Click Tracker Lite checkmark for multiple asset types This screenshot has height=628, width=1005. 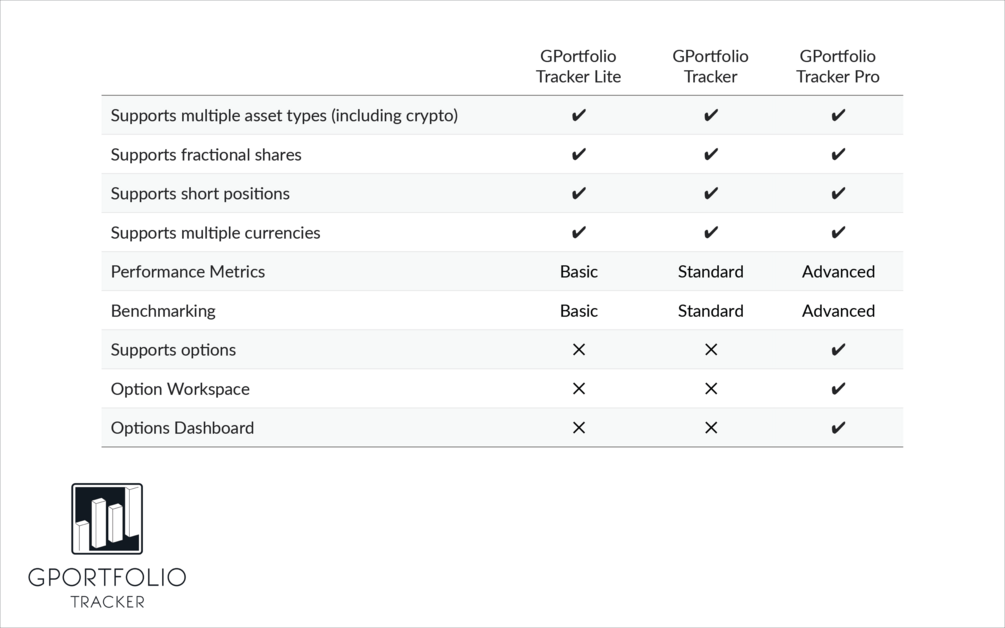pyautogui.click(x=579, y=116)
